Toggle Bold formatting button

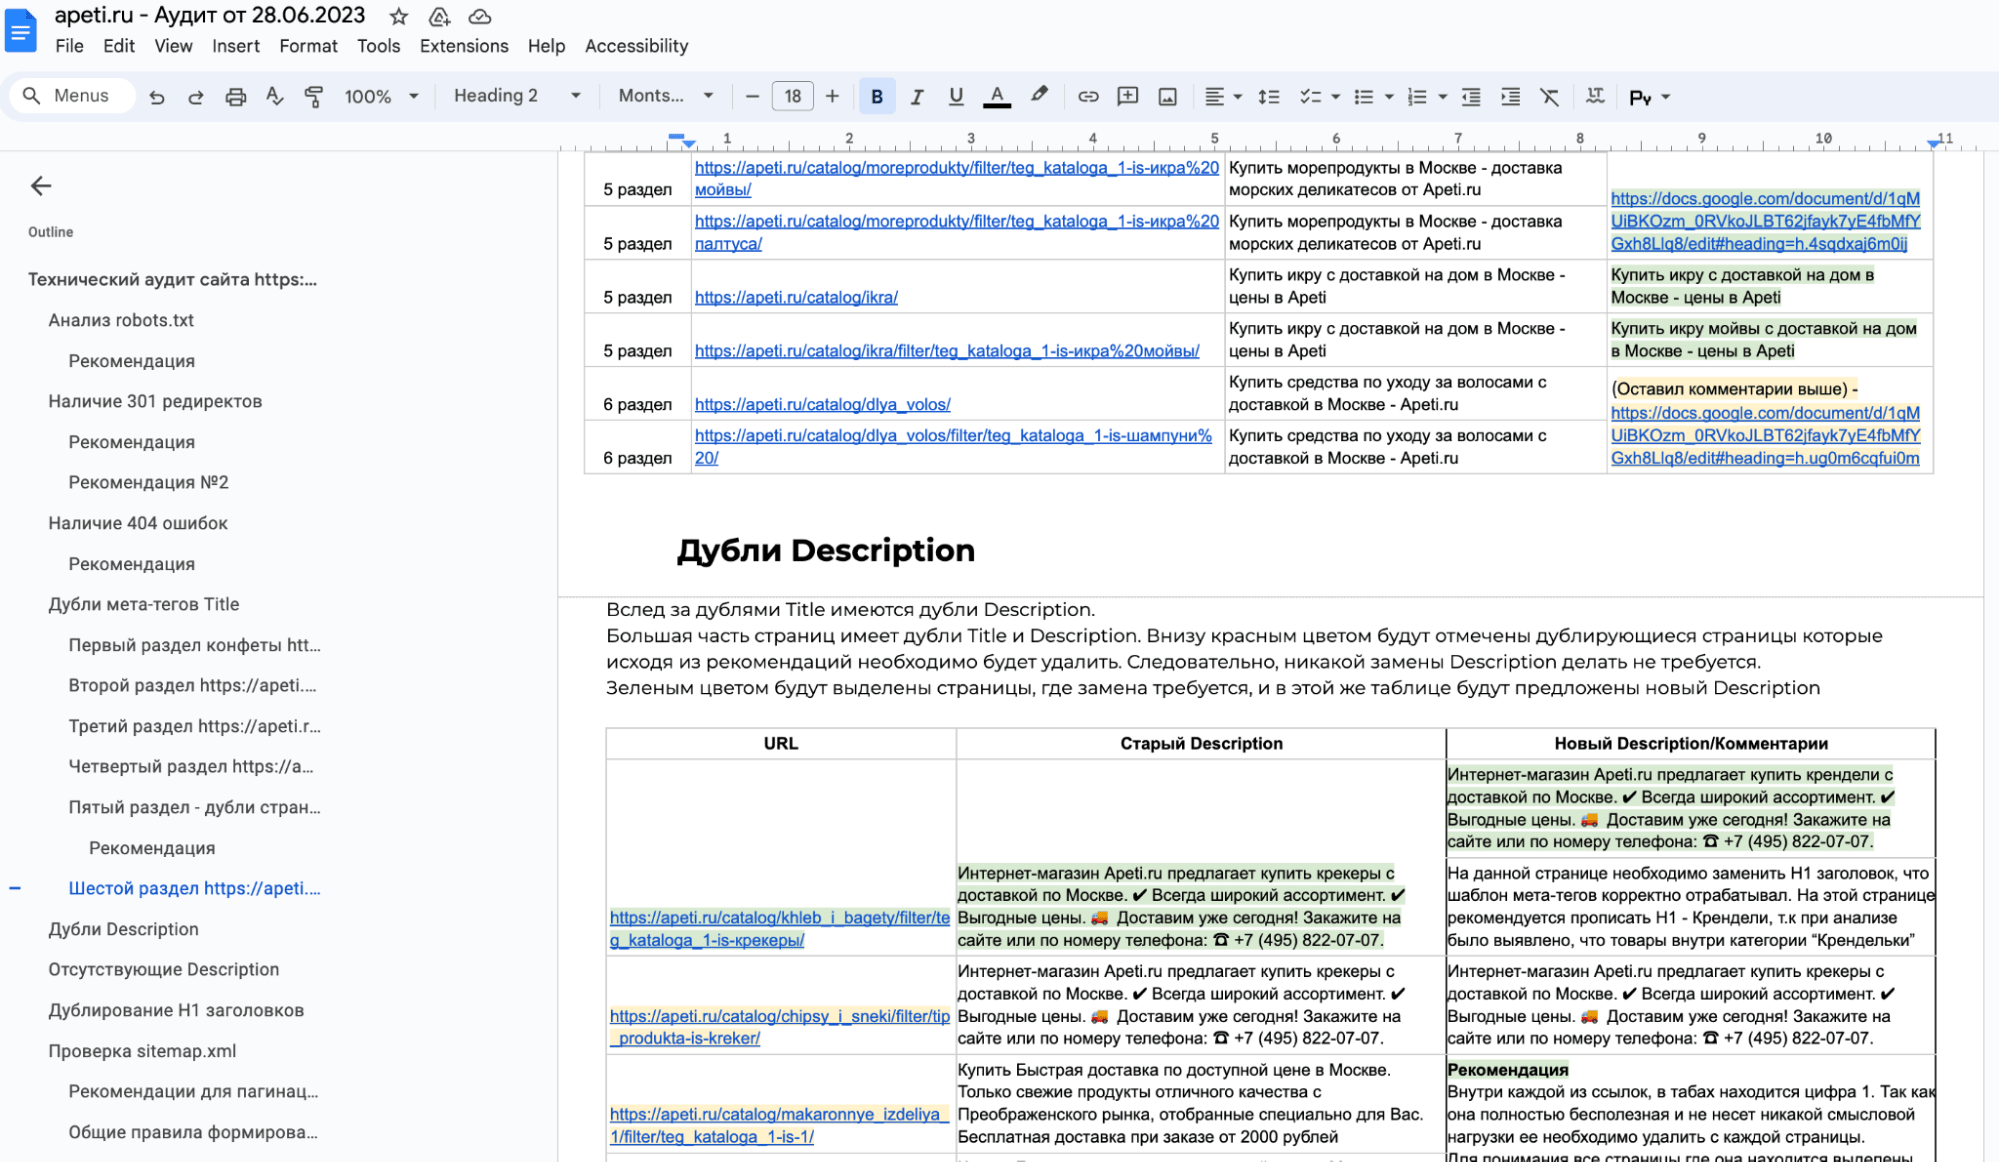(x=877, y=97)
